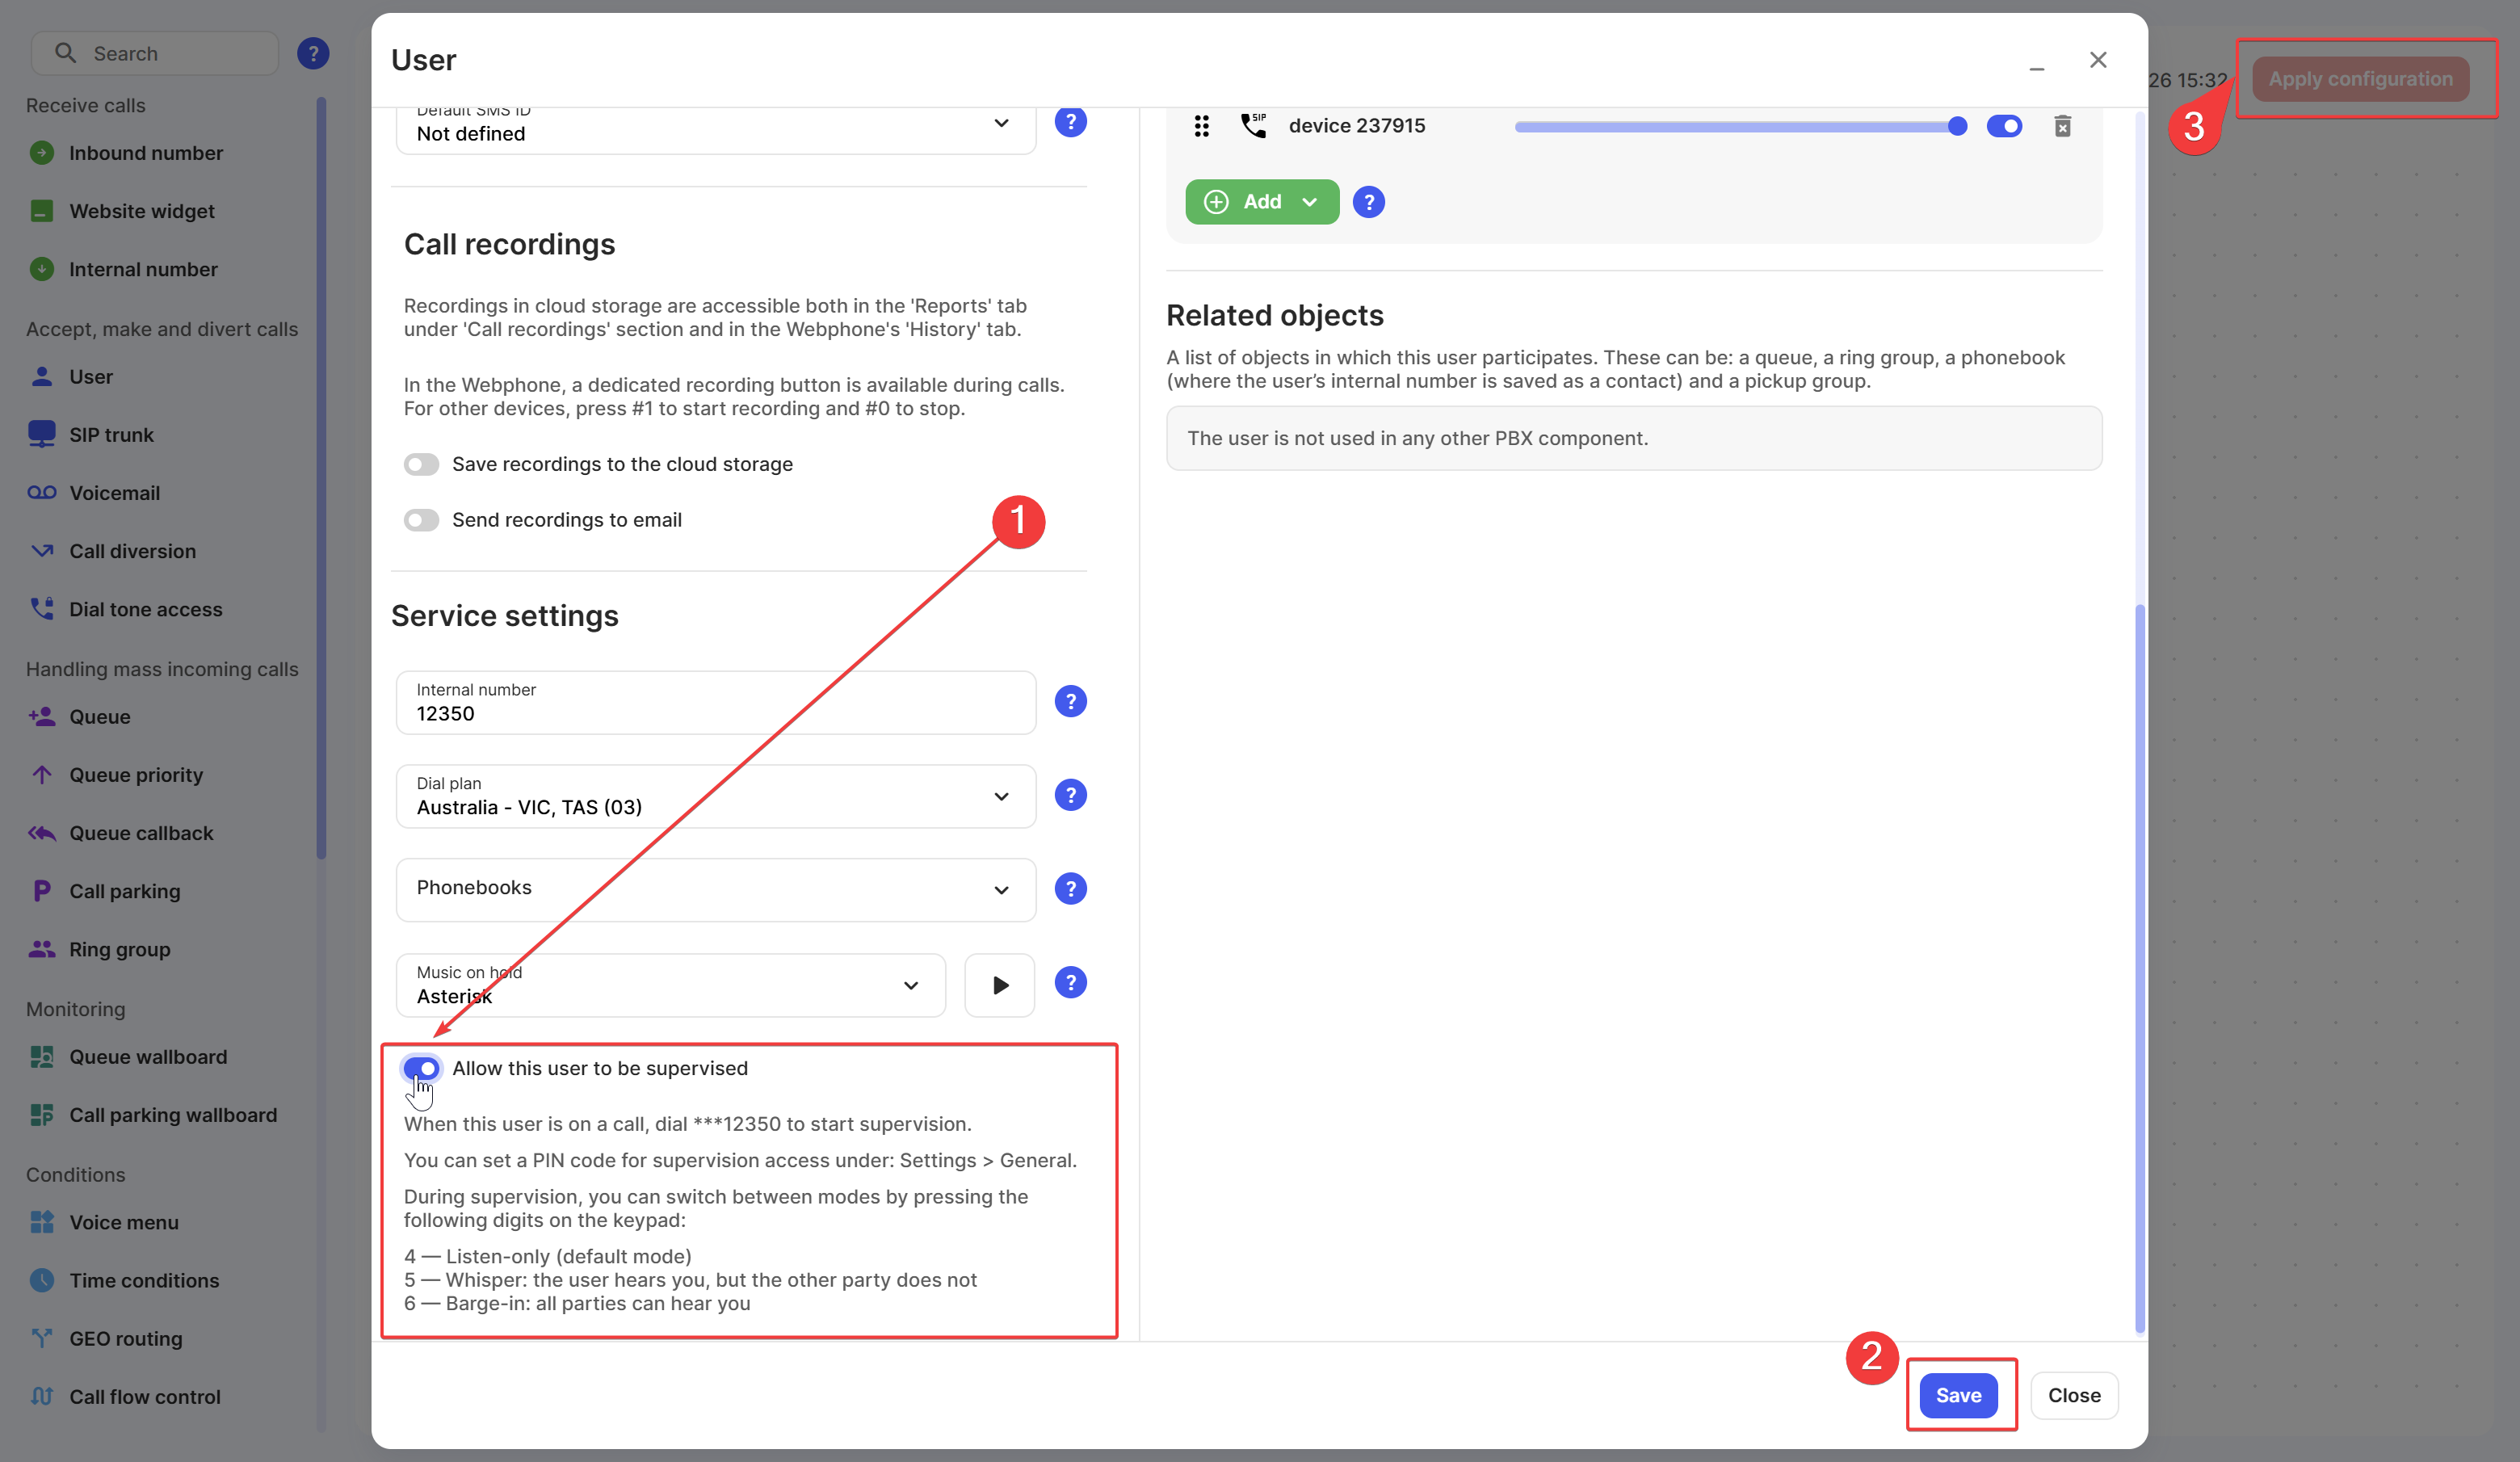Select Ring group from sidebar
Viewport: 2520px width, 1462px height.
tap(119, 949)
